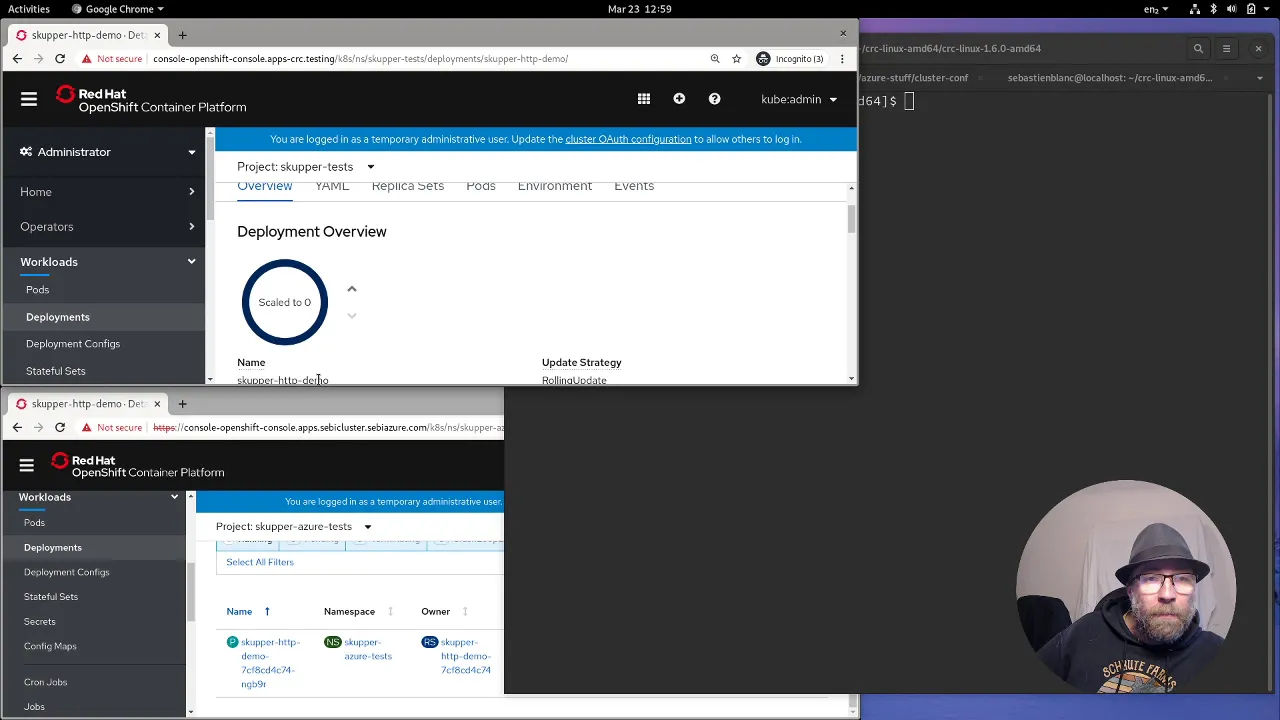Viewport: 1280px width, 720px height.
Task: Switch to Pods tab in deployment details
Action: 481,186
